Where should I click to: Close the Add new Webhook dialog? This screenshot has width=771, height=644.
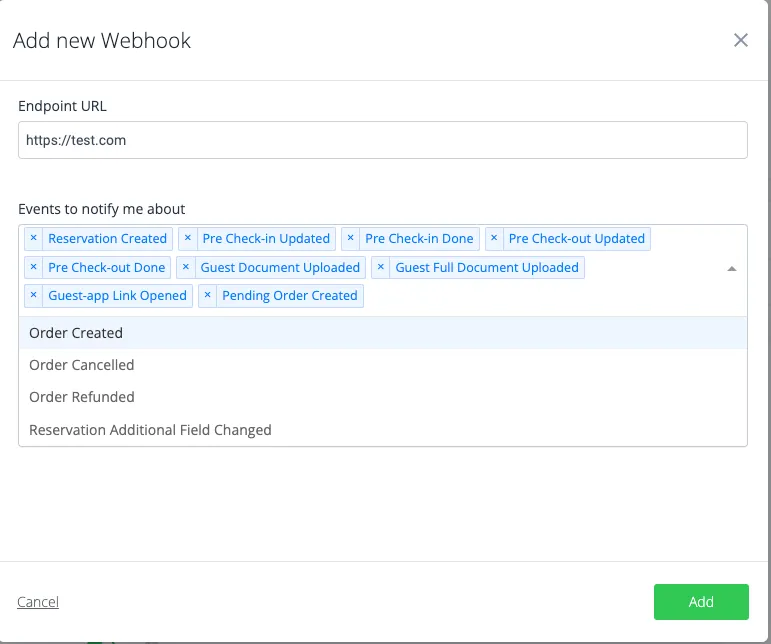pyautogui.click(x=741, y=40)
